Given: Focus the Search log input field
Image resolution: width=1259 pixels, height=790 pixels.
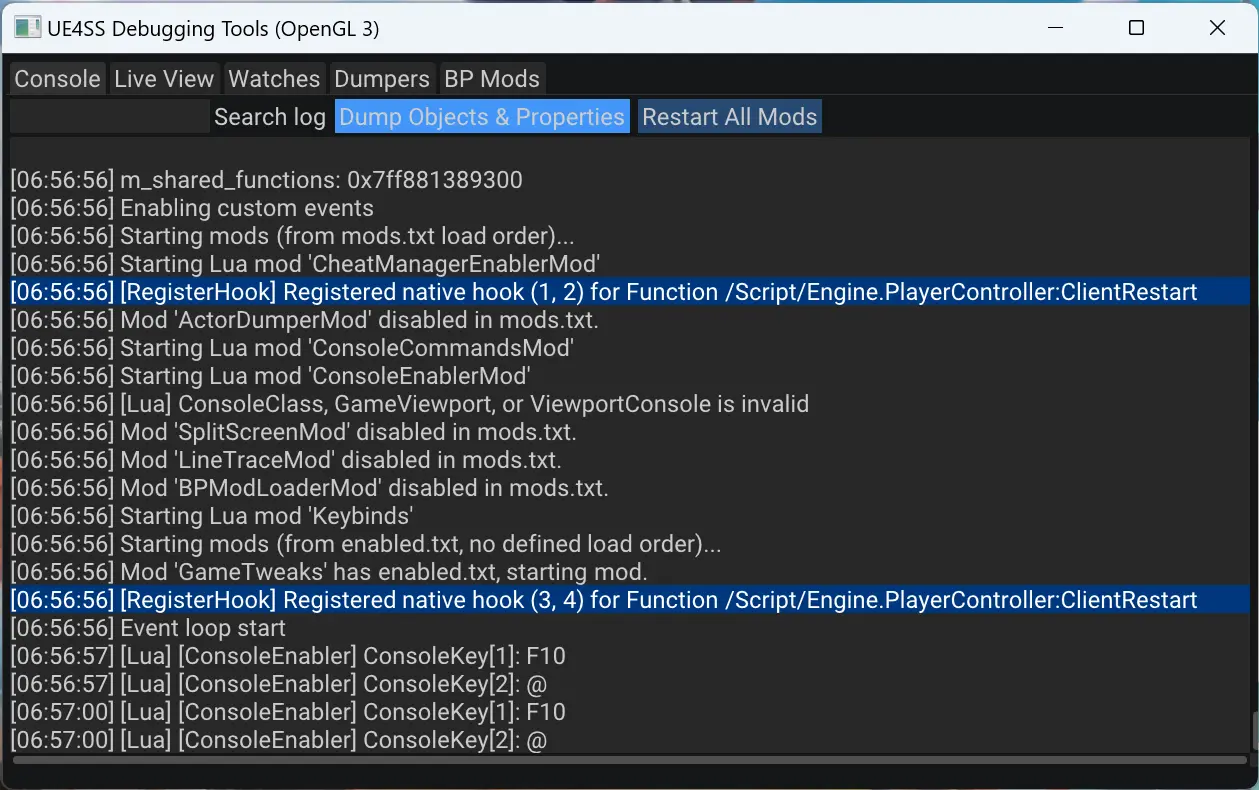Looking at the screenshot, I should pos(109,117).
